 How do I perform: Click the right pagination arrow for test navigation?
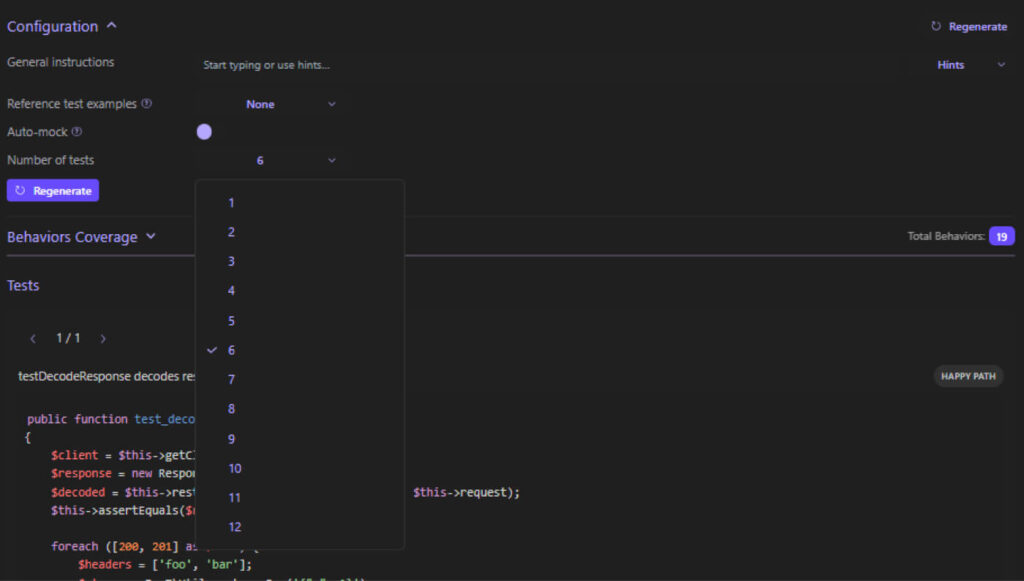coord(102,338)
